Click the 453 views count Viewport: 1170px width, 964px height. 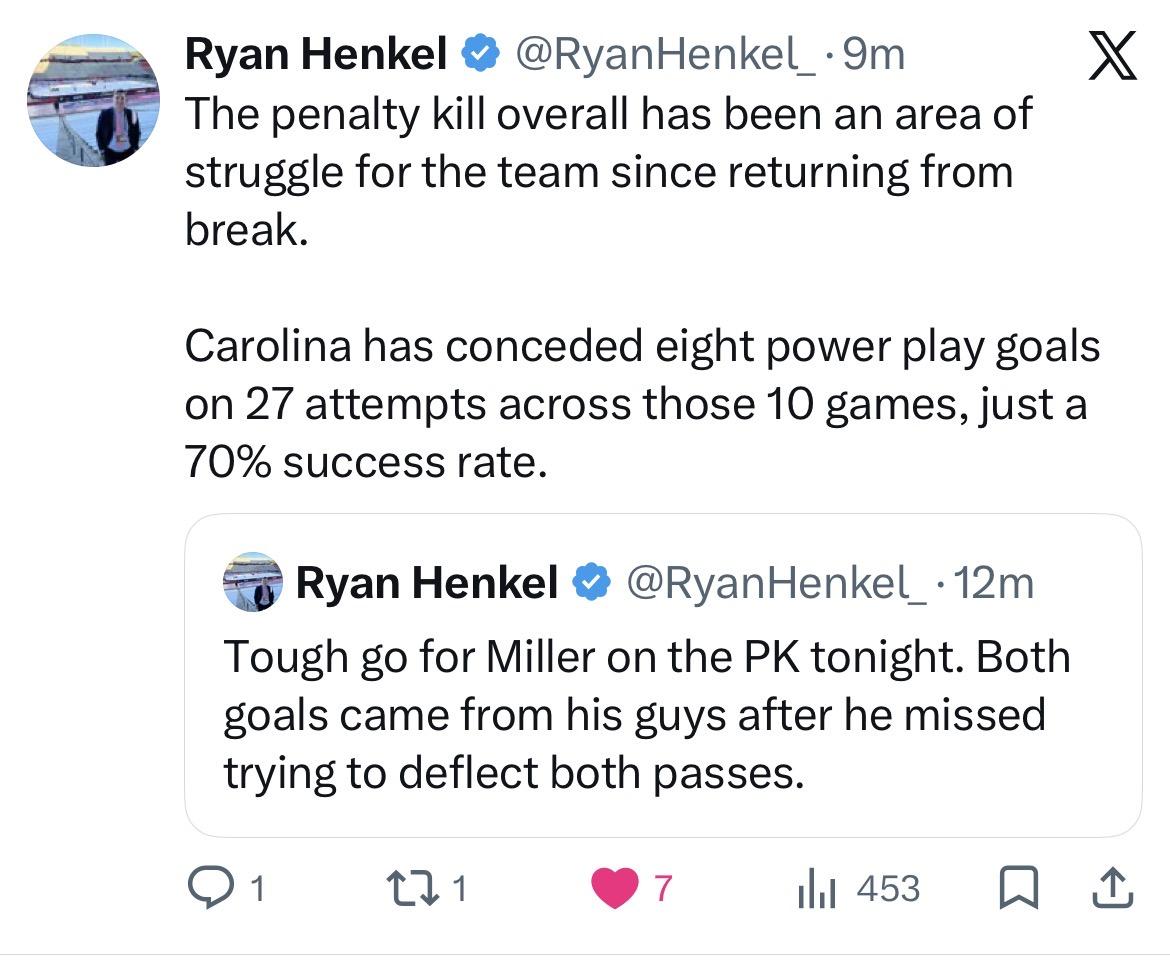[888, 888]
